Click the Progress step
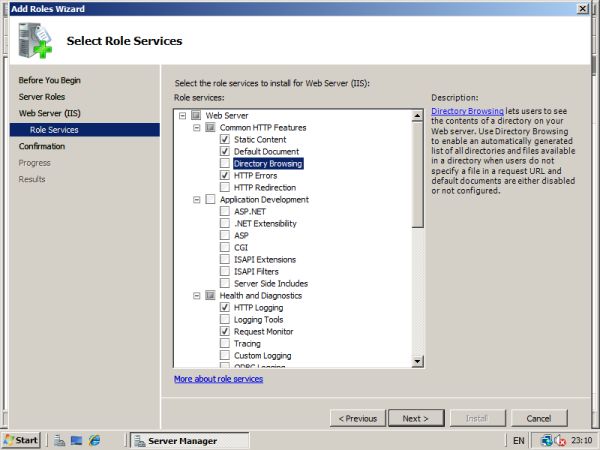600x450 pixels. 34,163
